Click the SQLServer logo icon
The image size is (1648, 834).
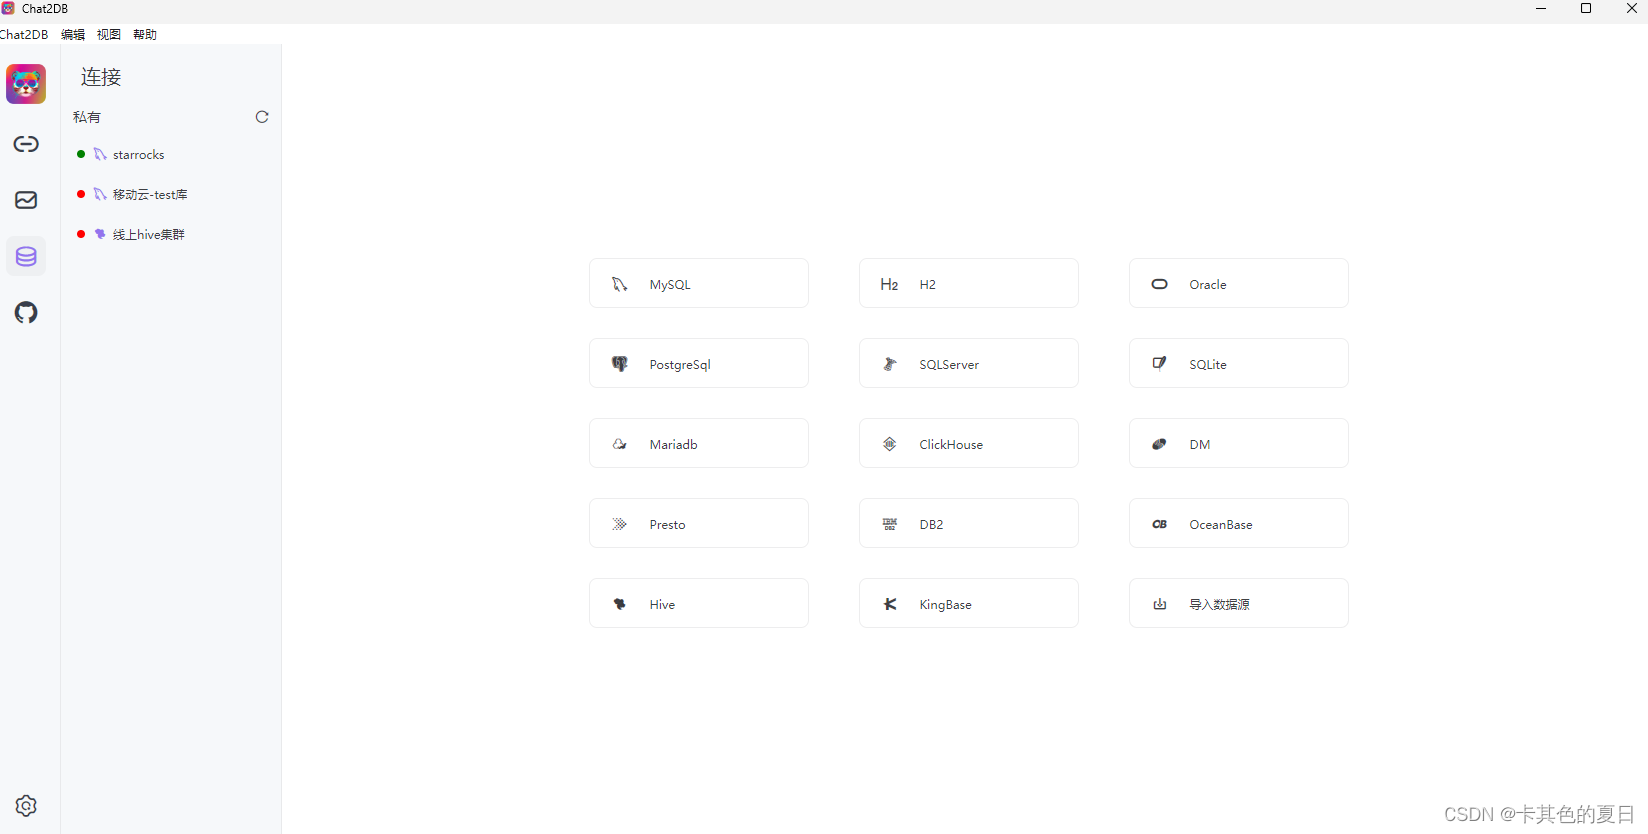pyautogui.click(x=889, y=364)
